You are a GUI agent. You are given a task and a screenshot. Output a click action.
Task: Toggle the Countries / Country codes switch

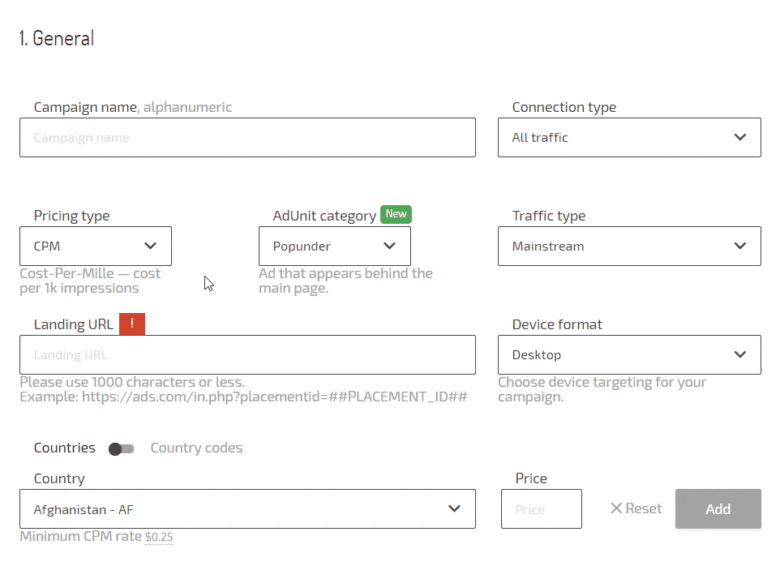tap(122, 449)
